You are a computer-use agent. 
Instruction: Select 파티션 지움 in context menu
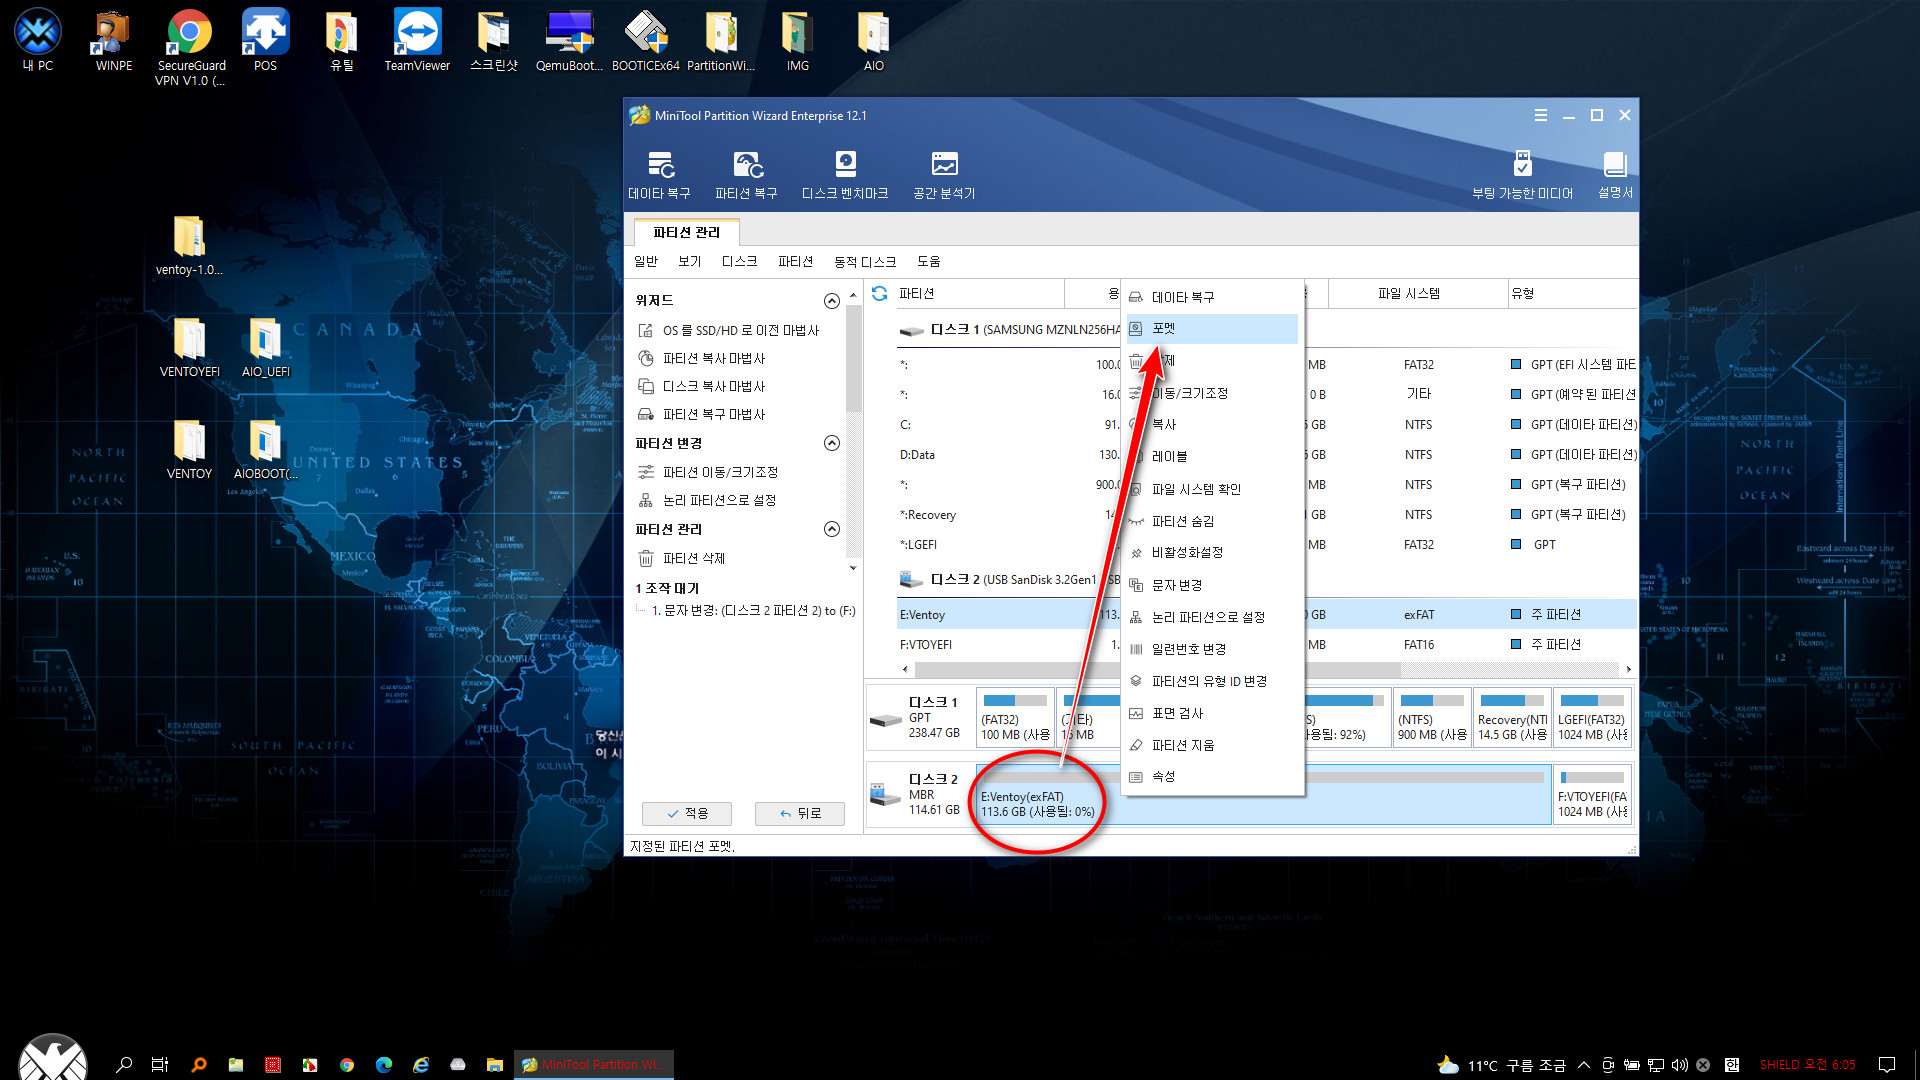[x=1212, y=745]
